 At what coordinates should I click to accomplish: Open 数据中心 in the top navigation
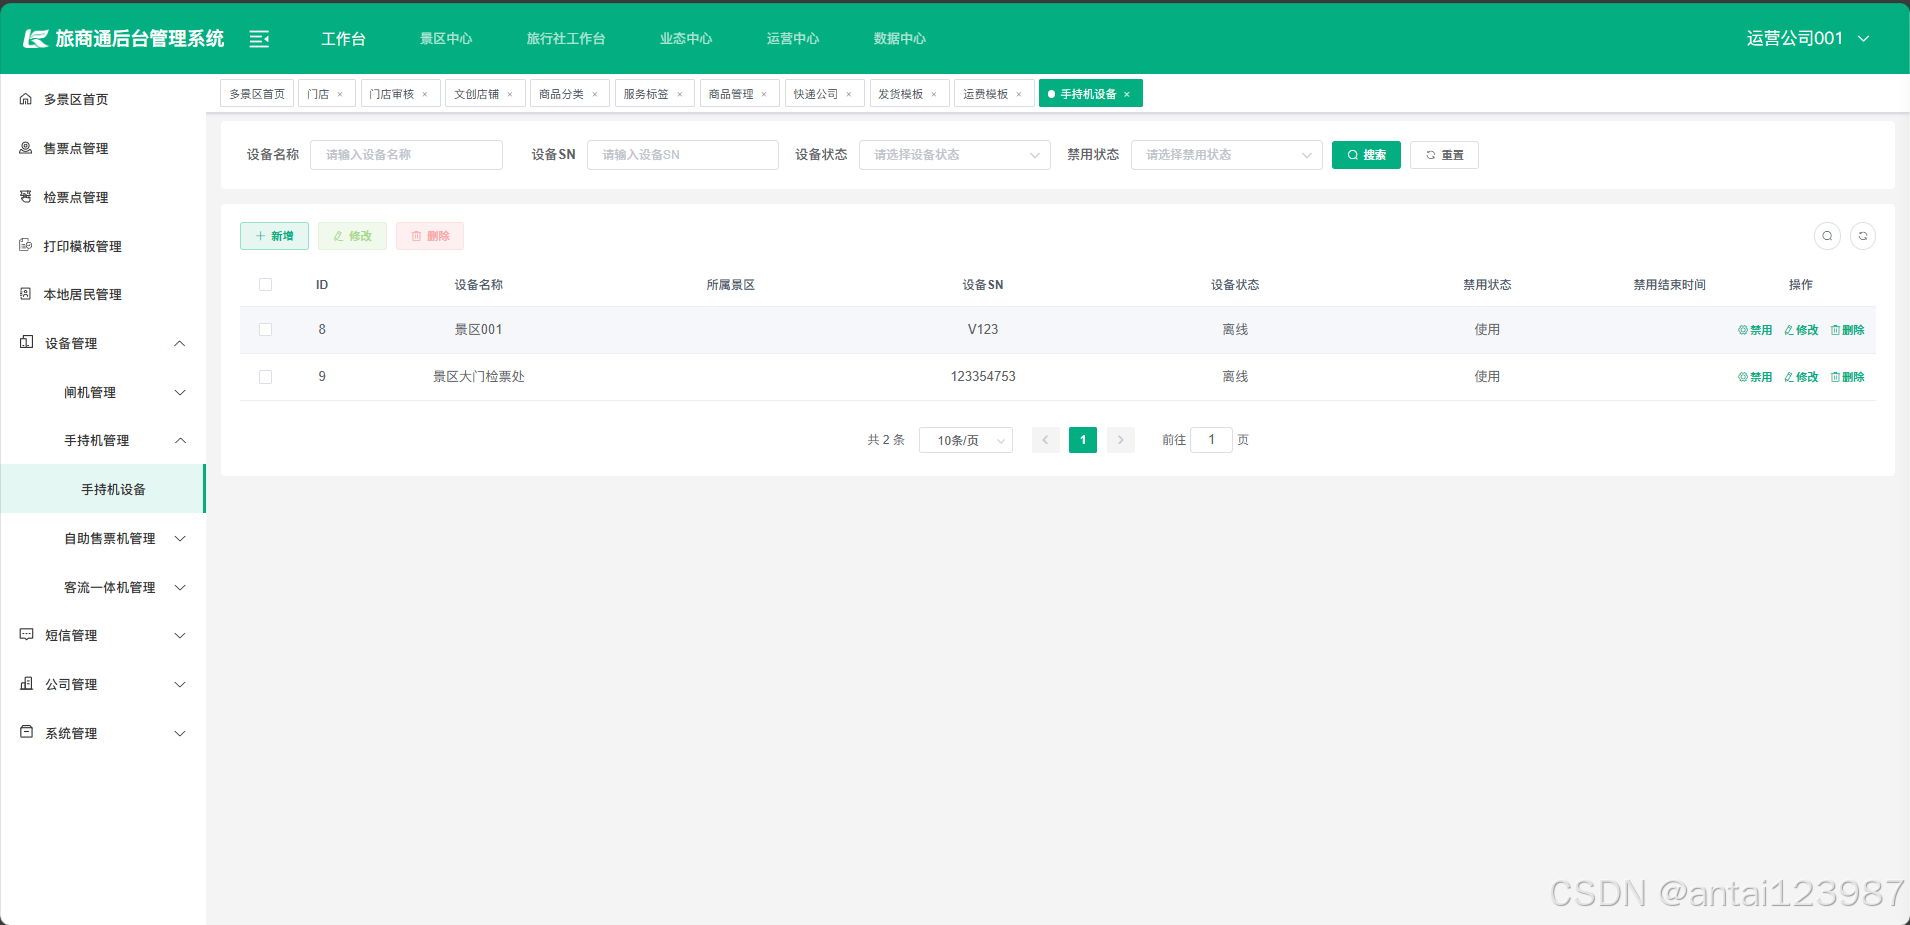pyautogui.click(x=900, y=39)
